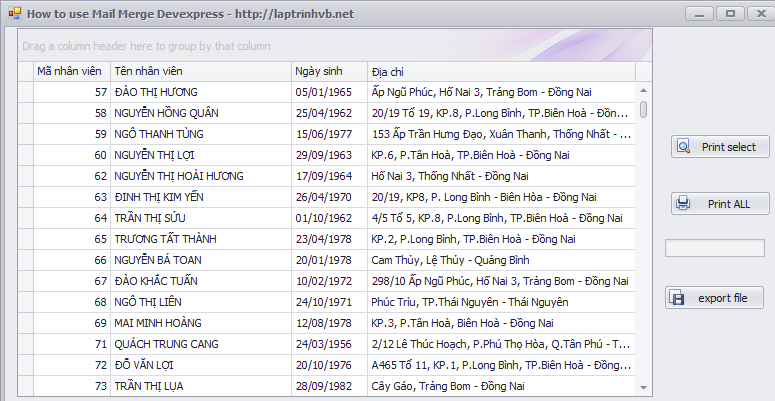
Task: Select the cell 'TRẦN THỊ LỤA'
Action: tap(201, 386)
